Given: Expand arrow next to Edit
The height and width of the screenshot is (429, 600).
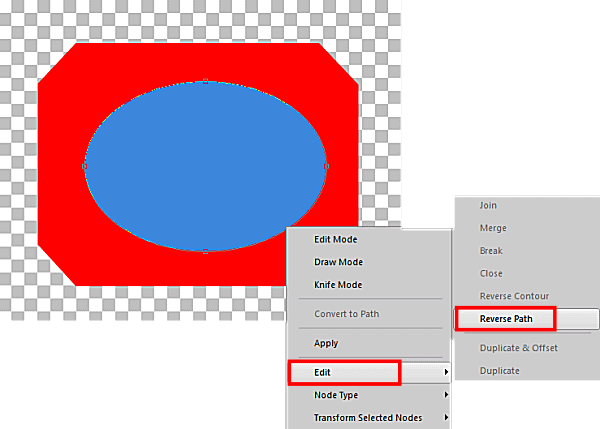Looking at the screenshot, I should pos(446,372).
